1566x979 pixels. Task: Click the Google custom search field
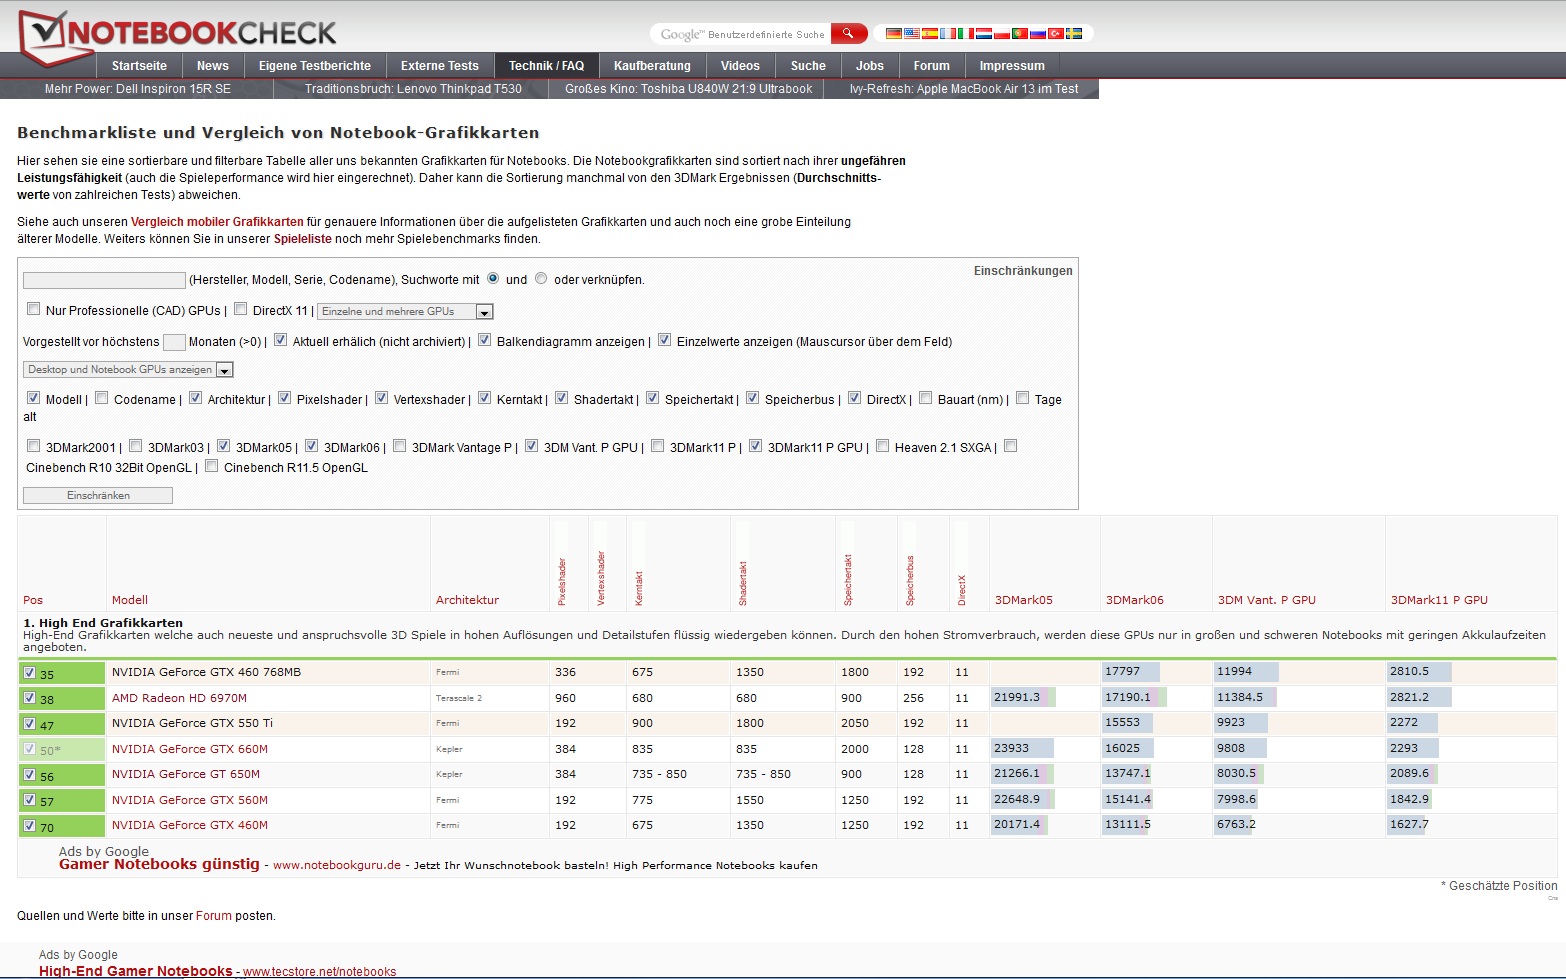pos(741,34)
